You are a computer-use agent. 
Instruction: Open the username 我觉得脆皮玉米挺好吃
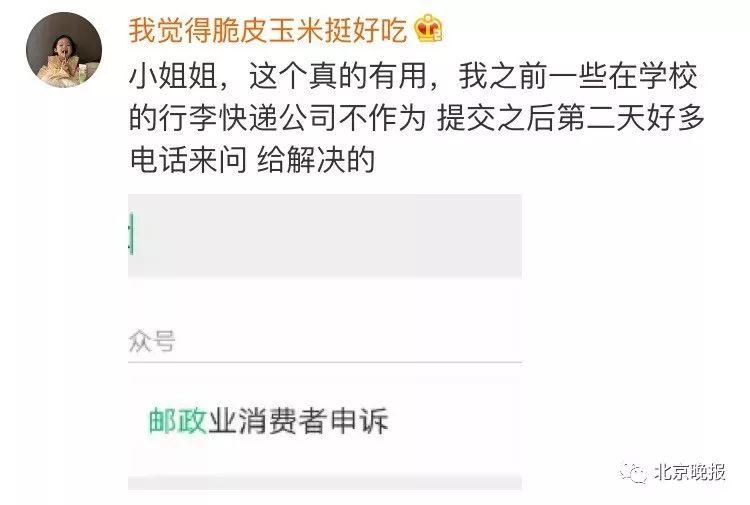pyautogui.click(x=268, y=30)
